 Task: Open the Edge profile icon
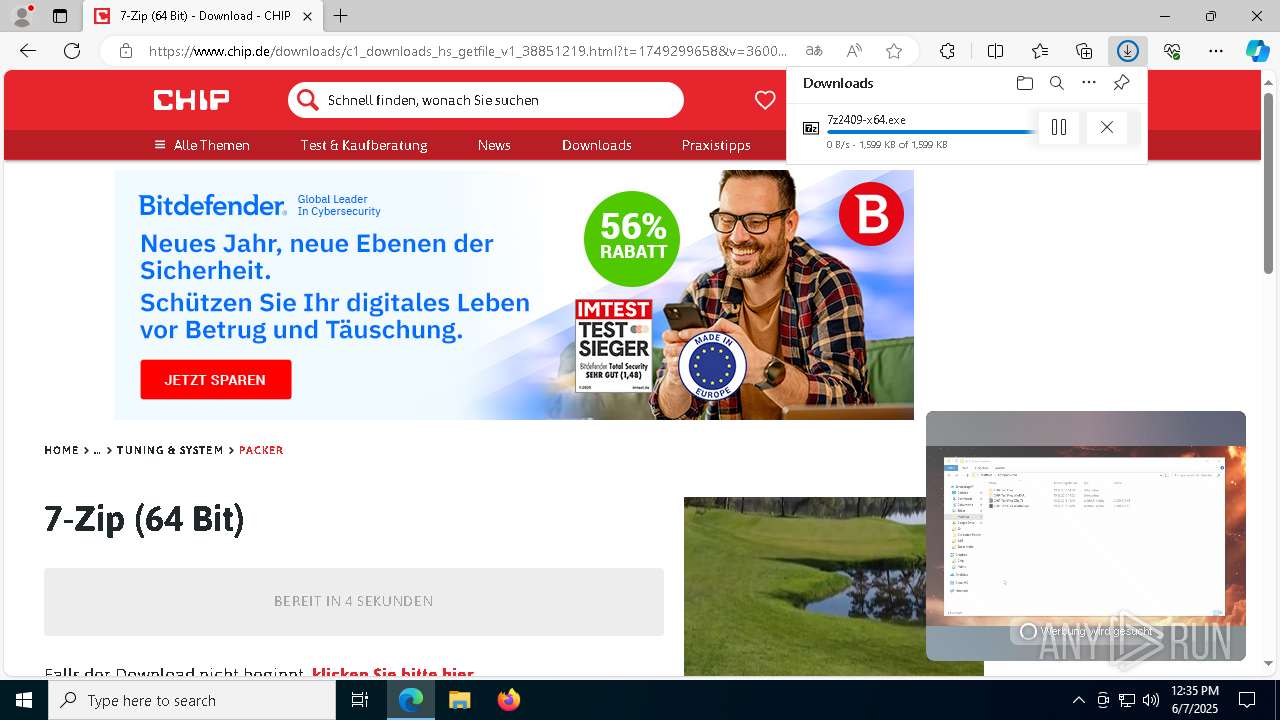(22, 16)
